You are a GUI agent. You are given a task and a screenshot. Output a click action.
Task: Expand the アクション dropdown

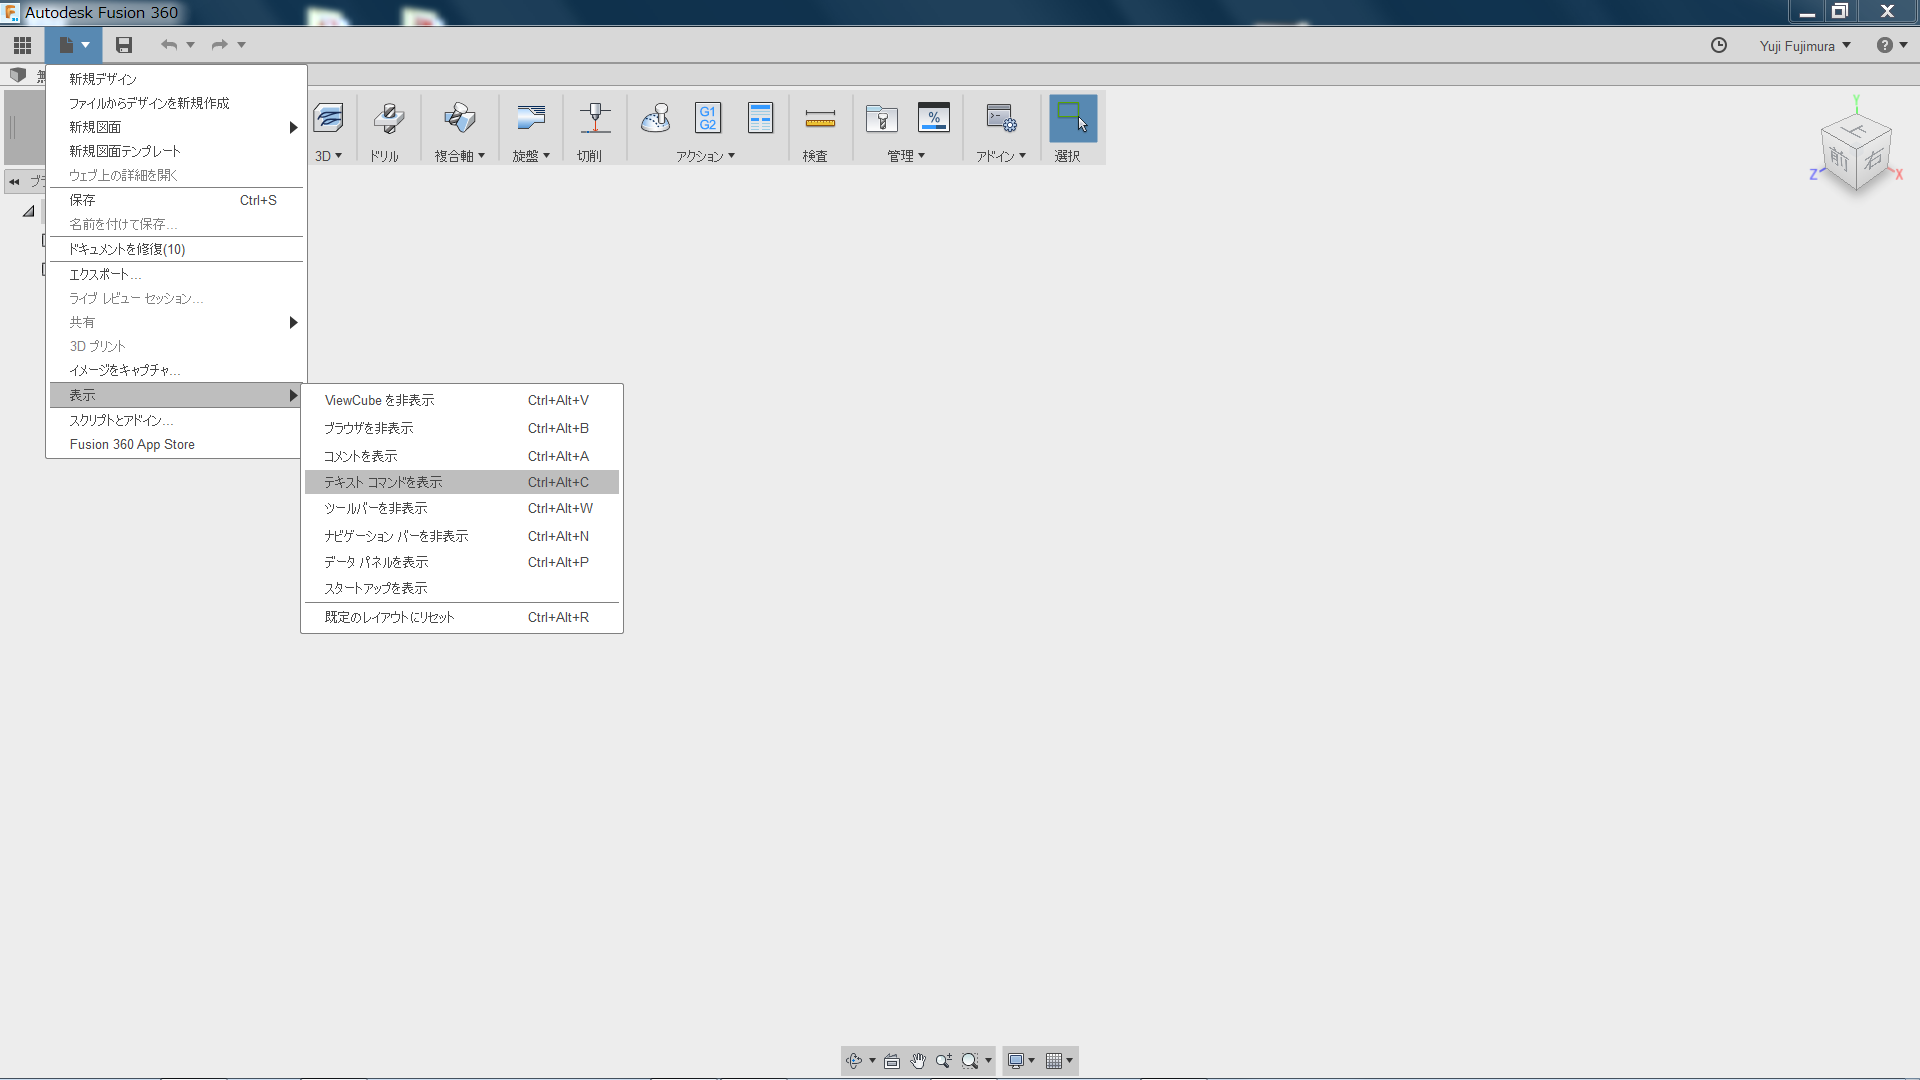(731, 156)
